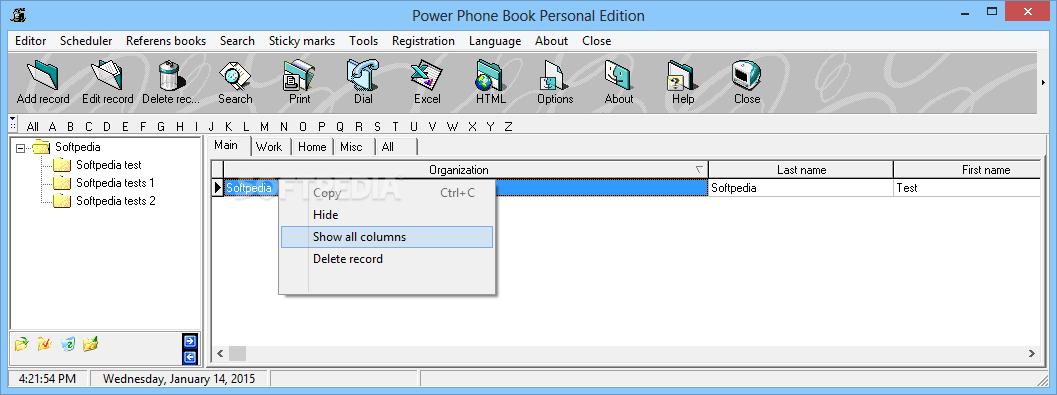Viewport: 1057px width, 395px height.
Task: Select the Softpedia tests 1 folder
Action: (x=115, y=183)
